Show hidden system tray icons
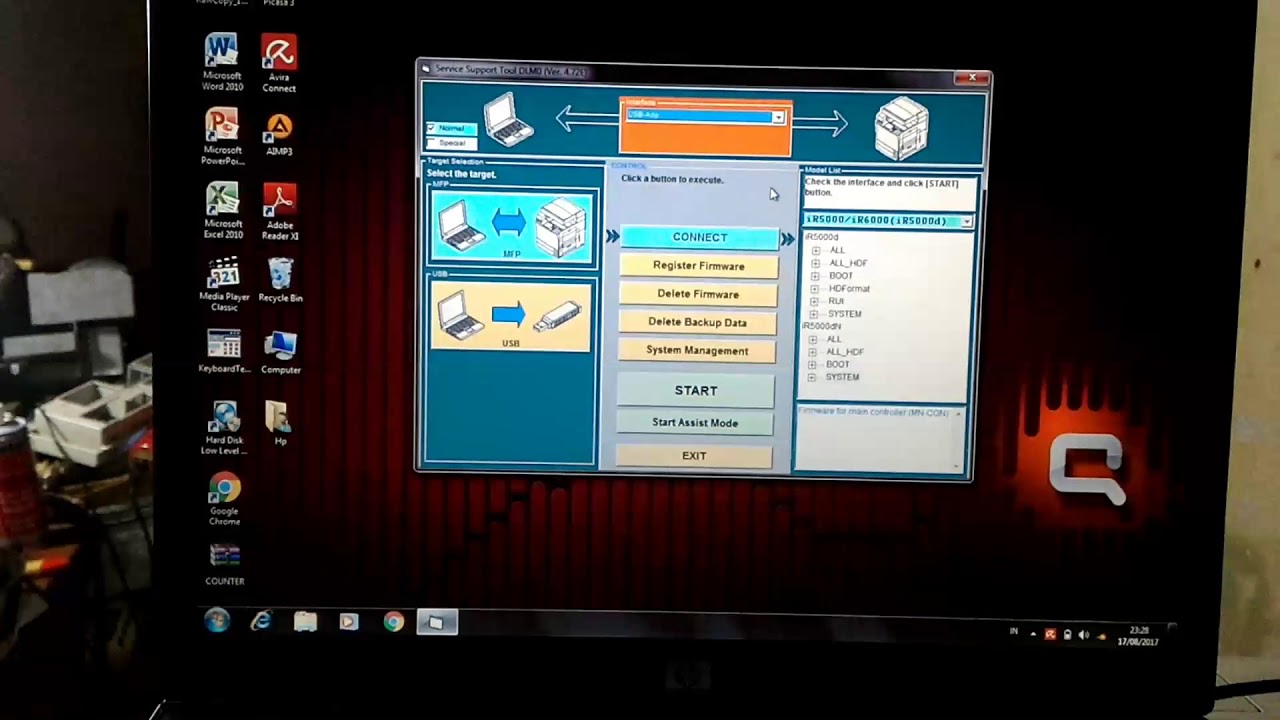This screenshot has height=720, width=1280. click(1033, 634)
